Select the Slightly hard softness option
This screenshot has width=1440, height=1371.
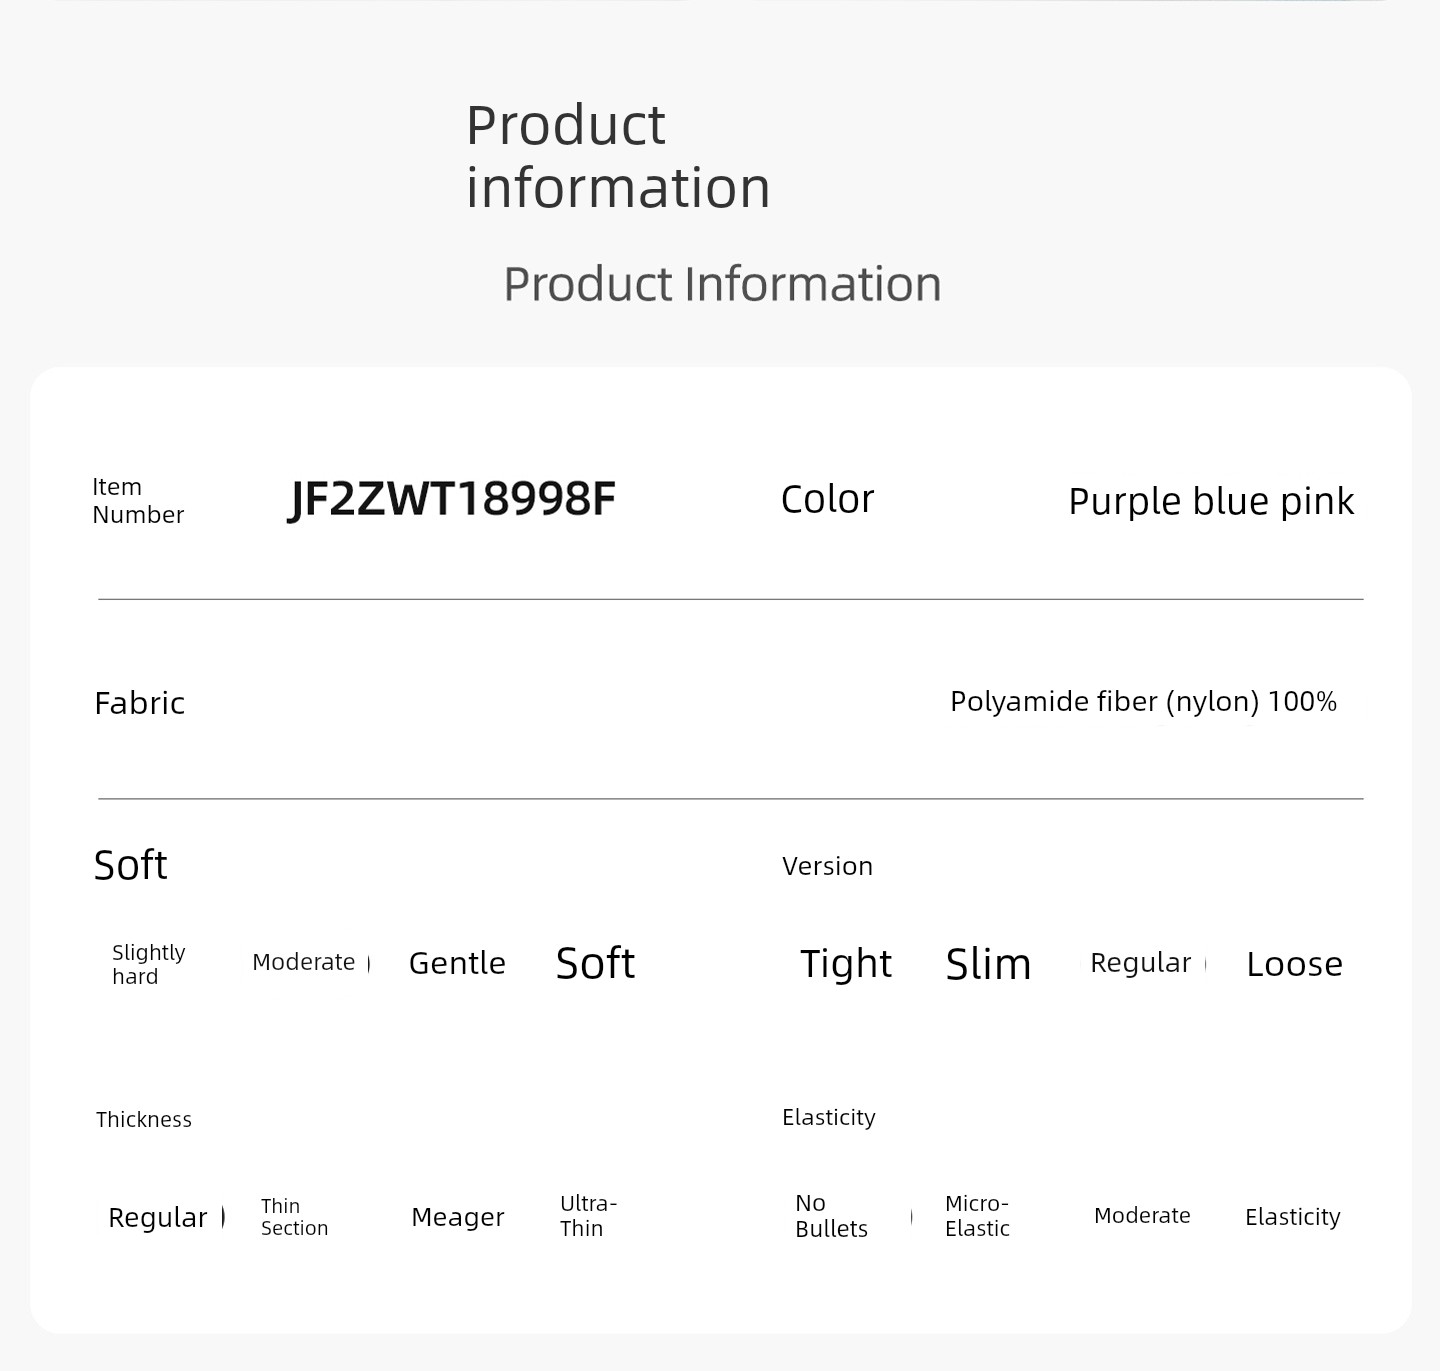[149, 964]
